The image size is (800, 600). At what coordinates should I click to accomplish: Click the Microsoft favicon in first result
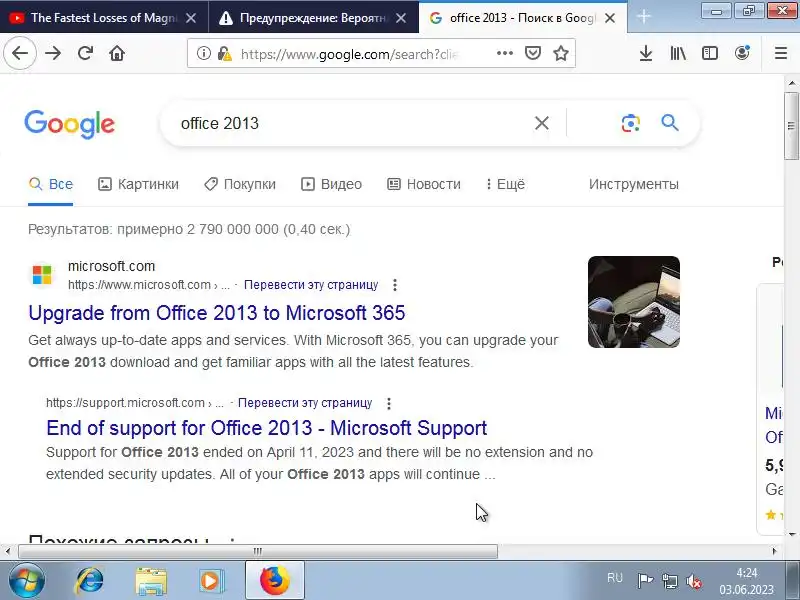(x=42, y=274)
